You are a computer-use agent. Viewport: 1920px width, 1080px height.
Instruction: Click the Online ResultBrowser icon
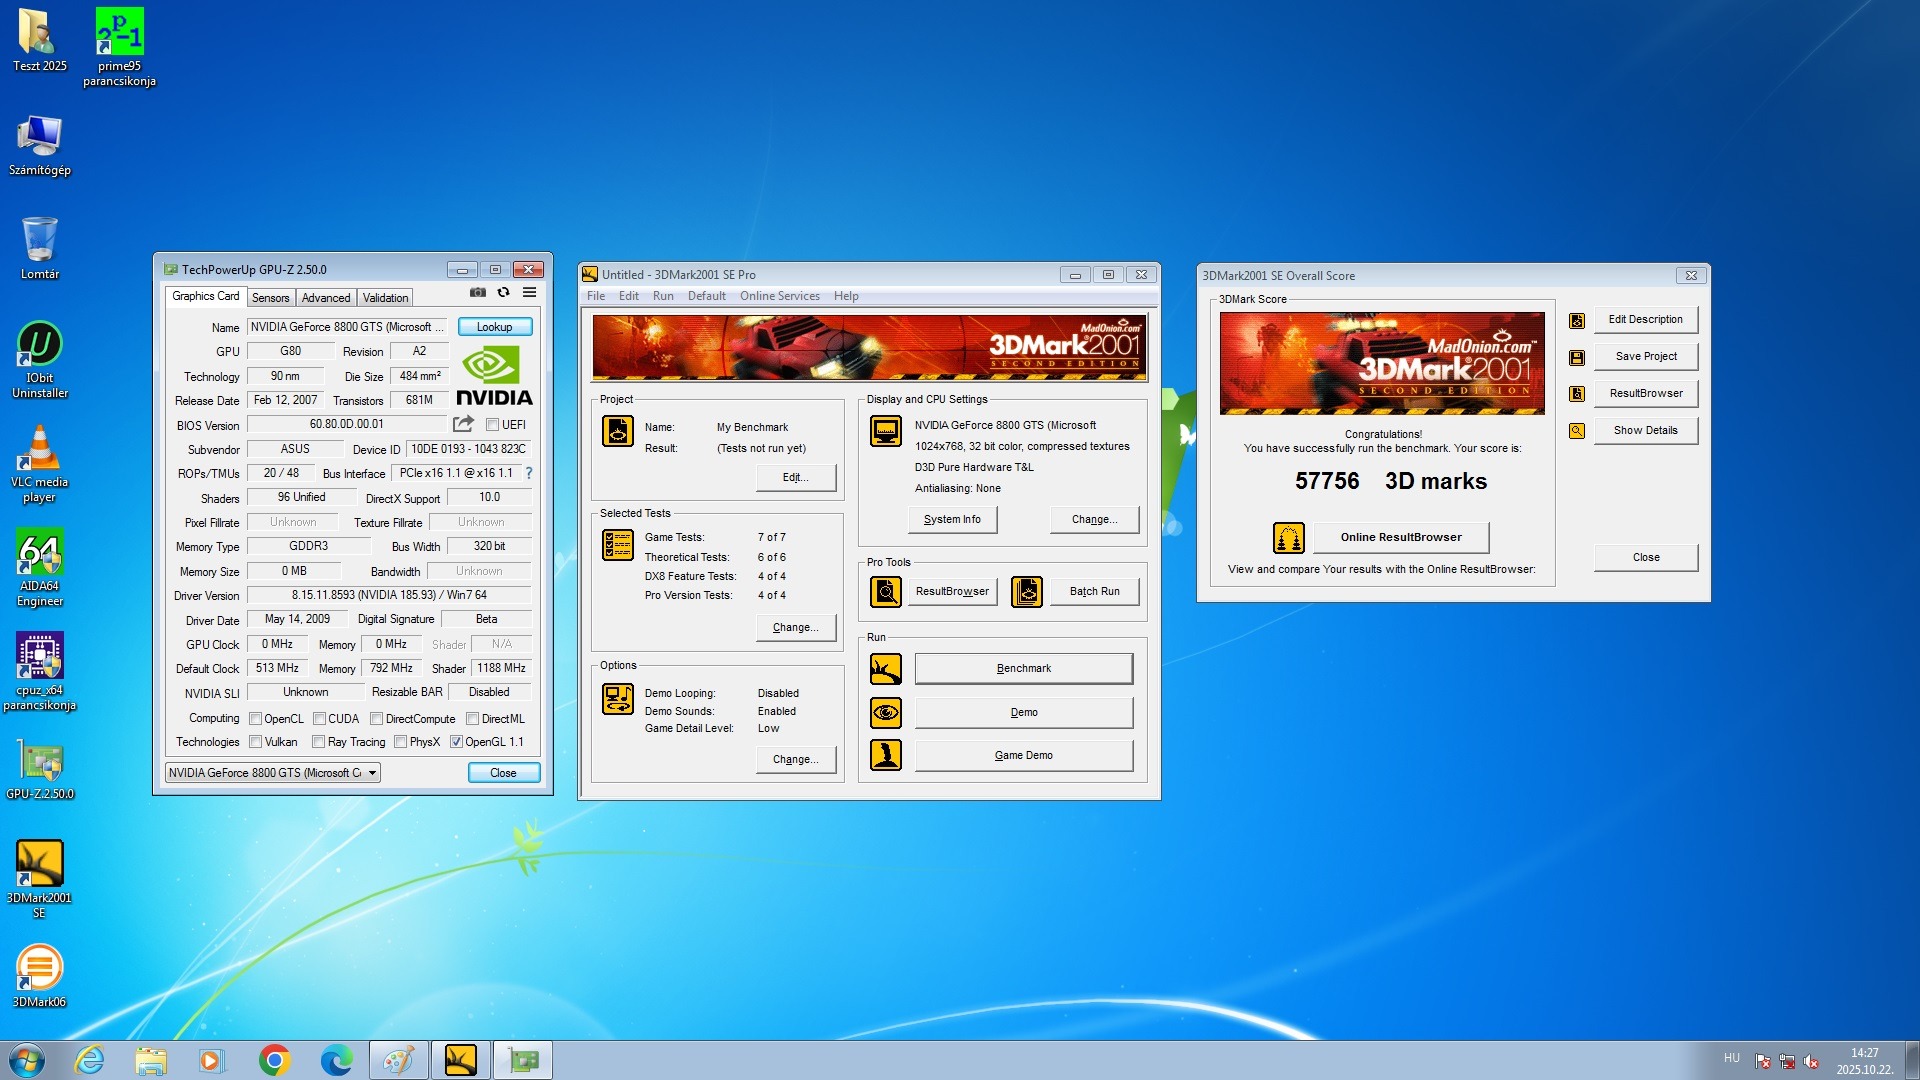(x=1288, y=538)
